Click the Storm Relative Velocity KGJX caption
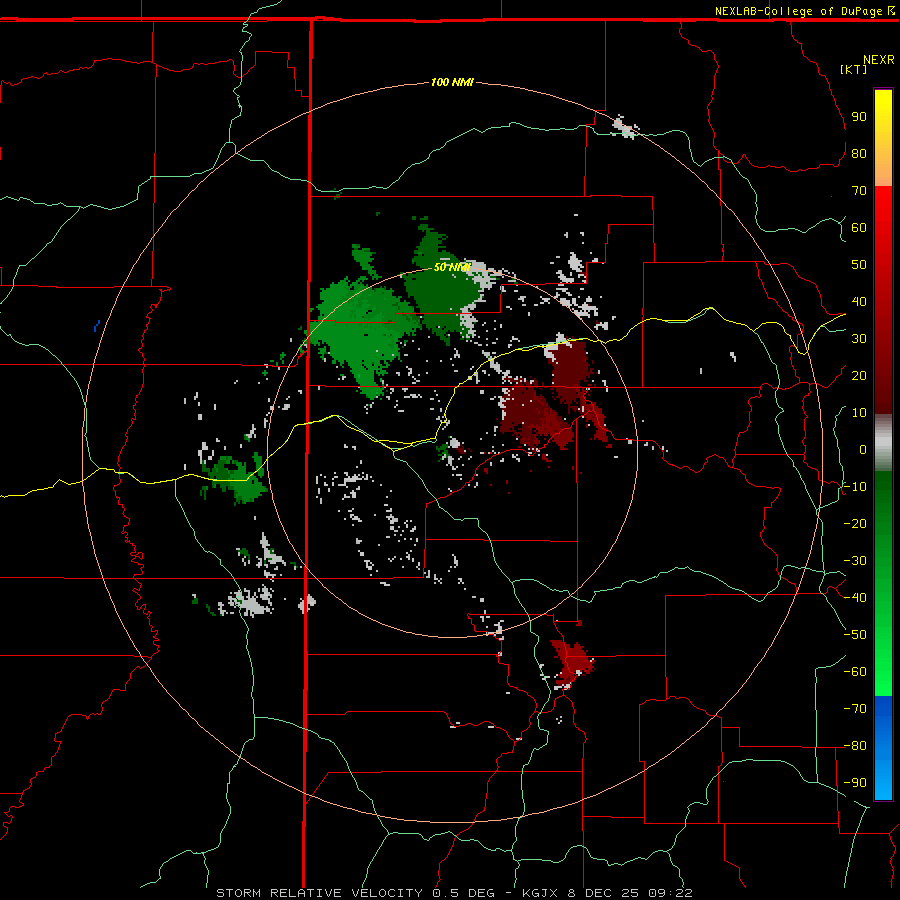 pos(454,893)
